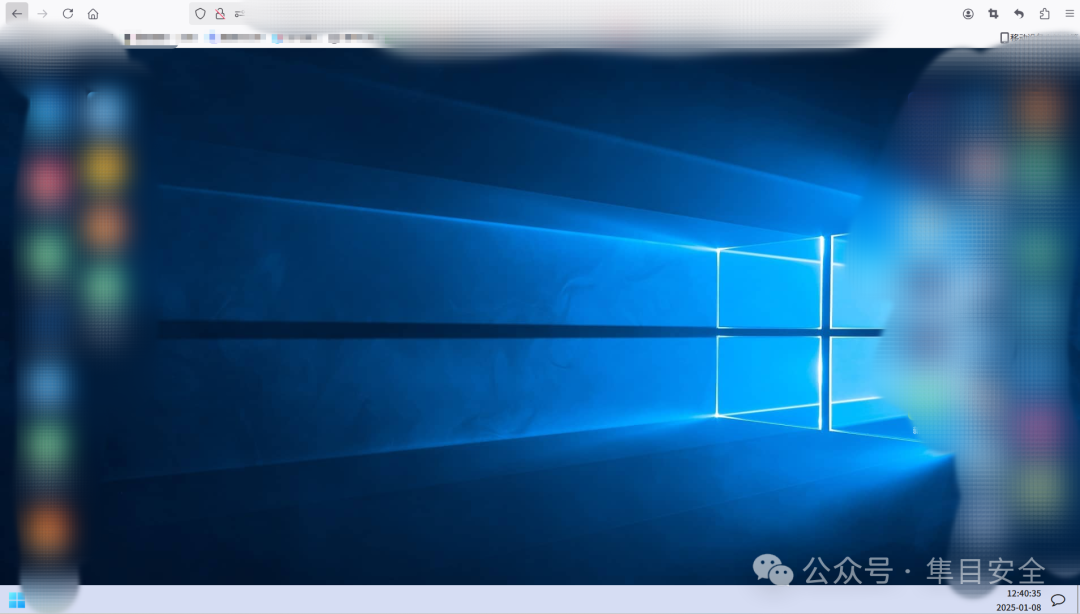Screen dimensions: 1080x614
Task: Click the taskbar clock showing 12:40:35
Action: pos(1024,593)
